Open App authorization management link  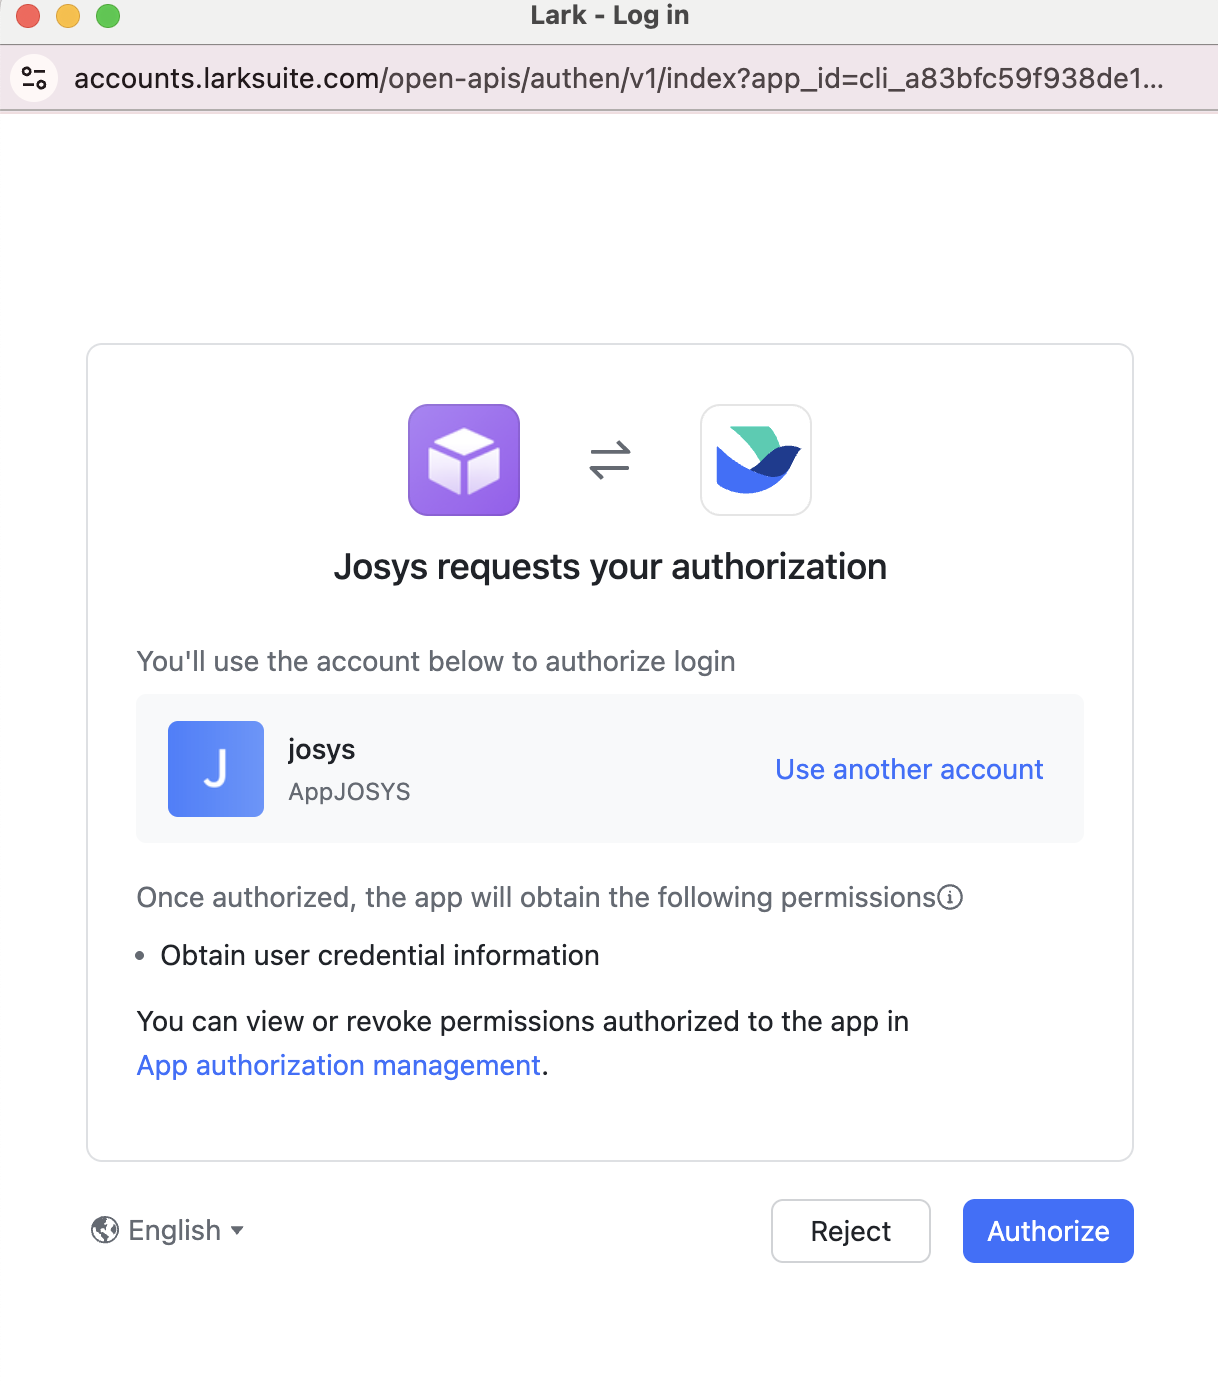point(339,1065)
